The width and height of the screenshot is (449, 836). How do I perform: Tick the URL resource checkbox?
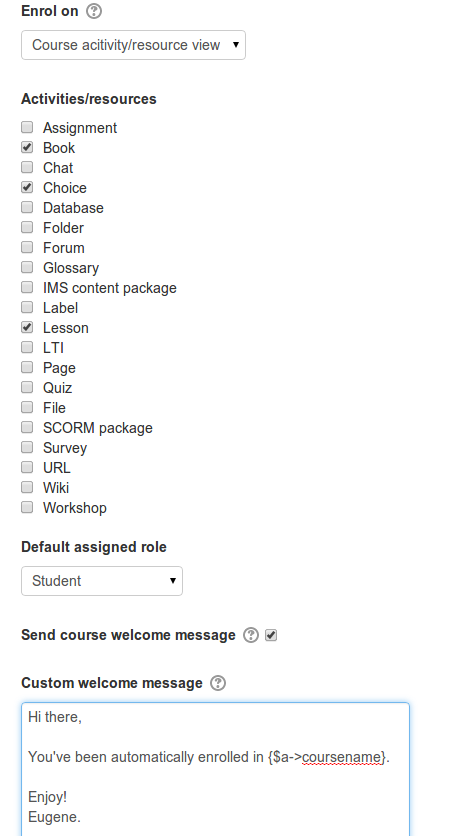click(x=27, y=467)
